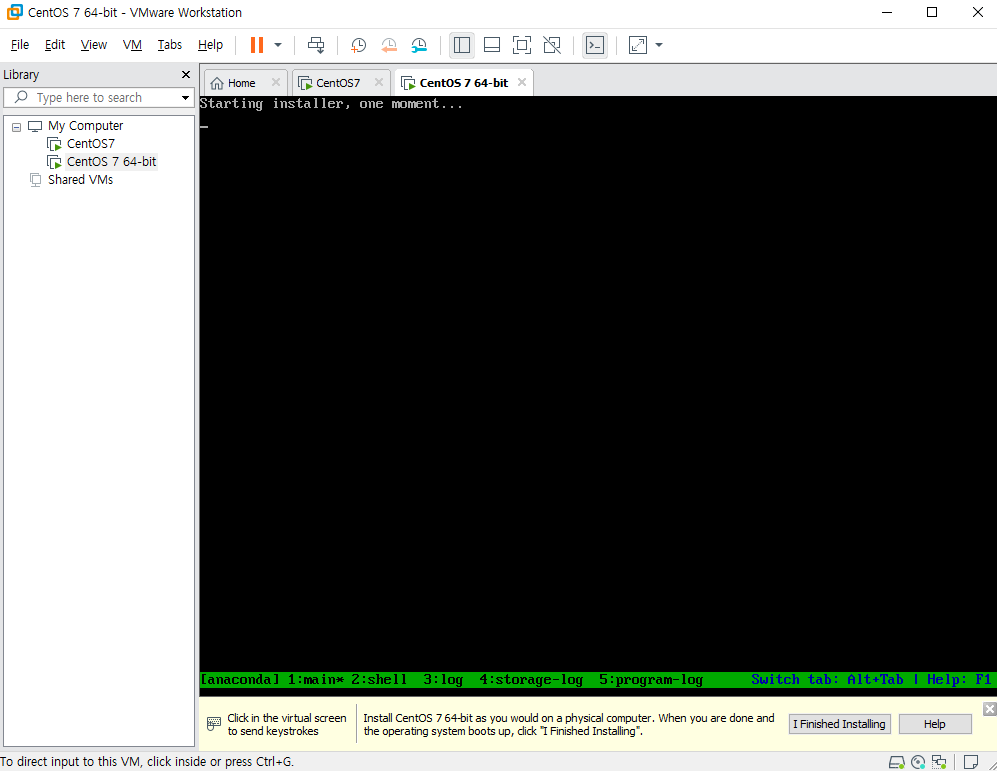Image resolution: width=997 pixels, height=771 pixels.
Task: Click the anaconda 2:shell tab text
Action: pos(379,679)
